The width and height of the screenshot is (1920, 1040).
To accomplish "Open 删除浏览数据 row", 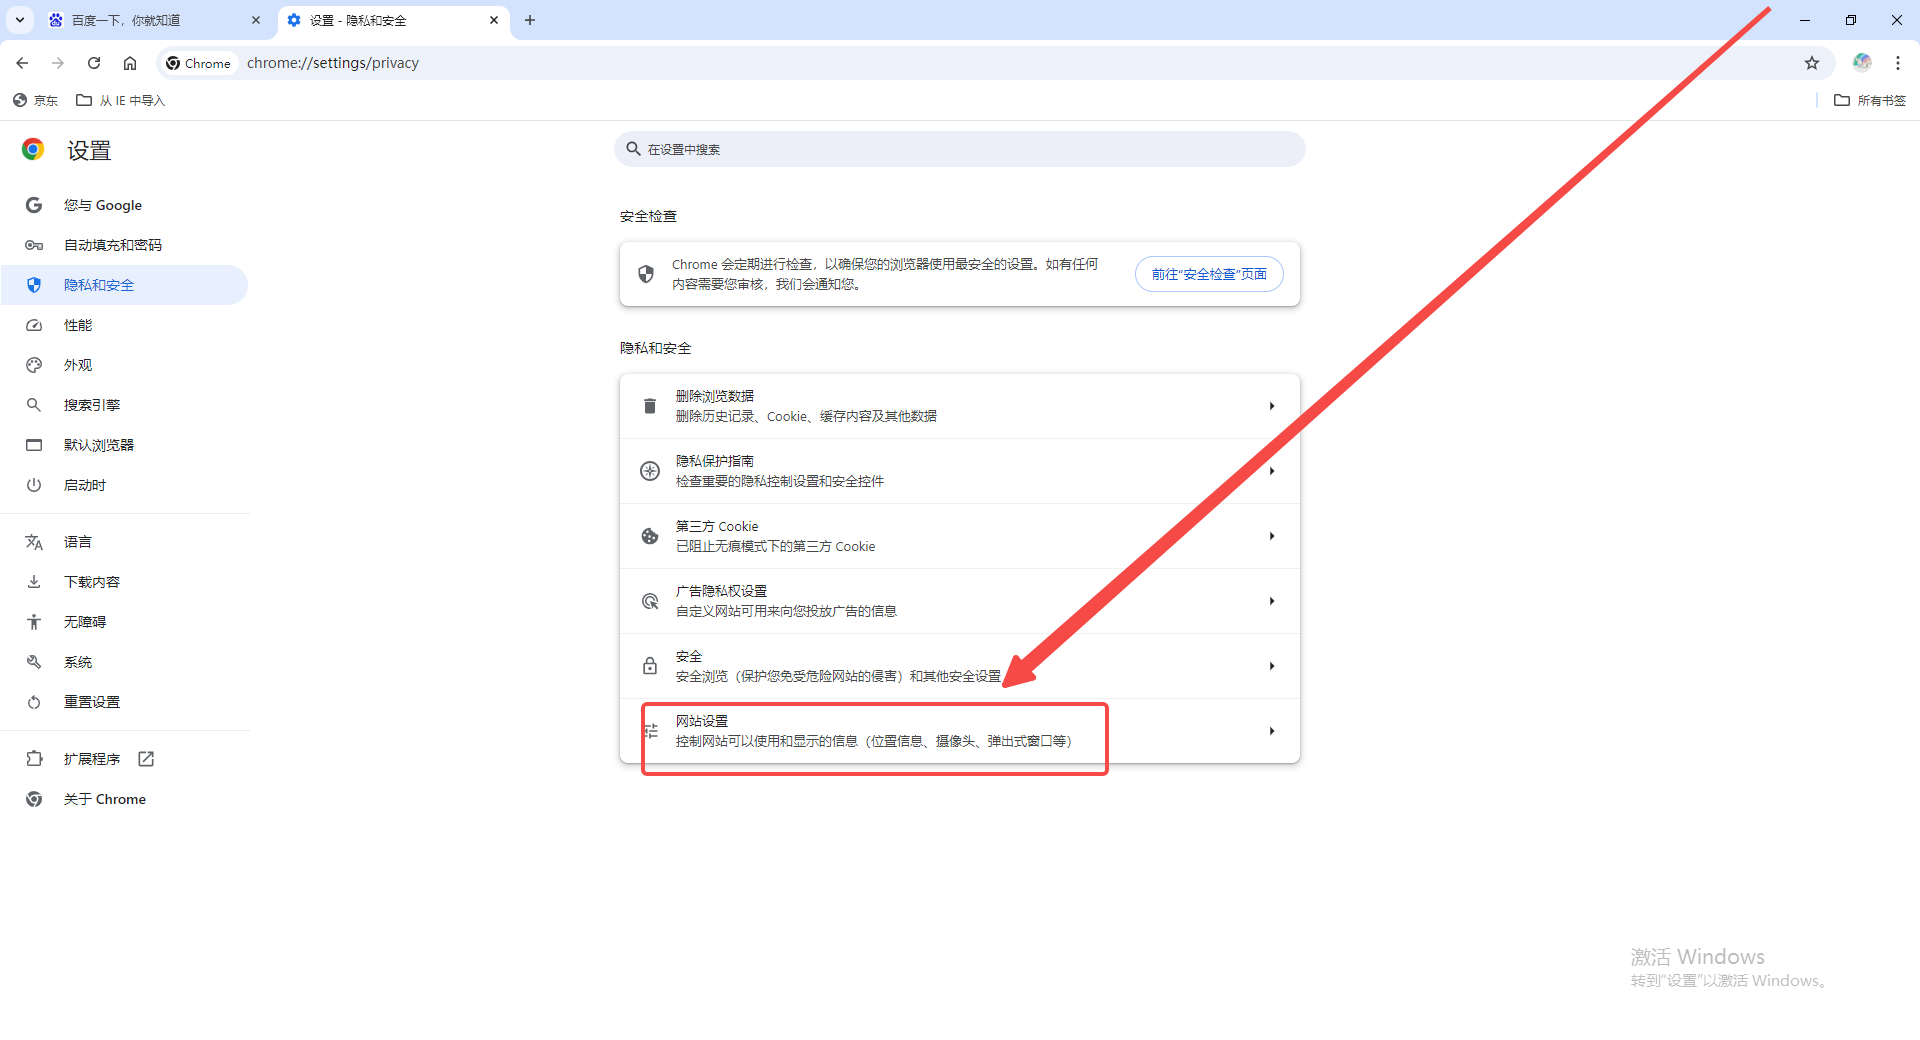I will pyautogui.click(x=960, y=406).
